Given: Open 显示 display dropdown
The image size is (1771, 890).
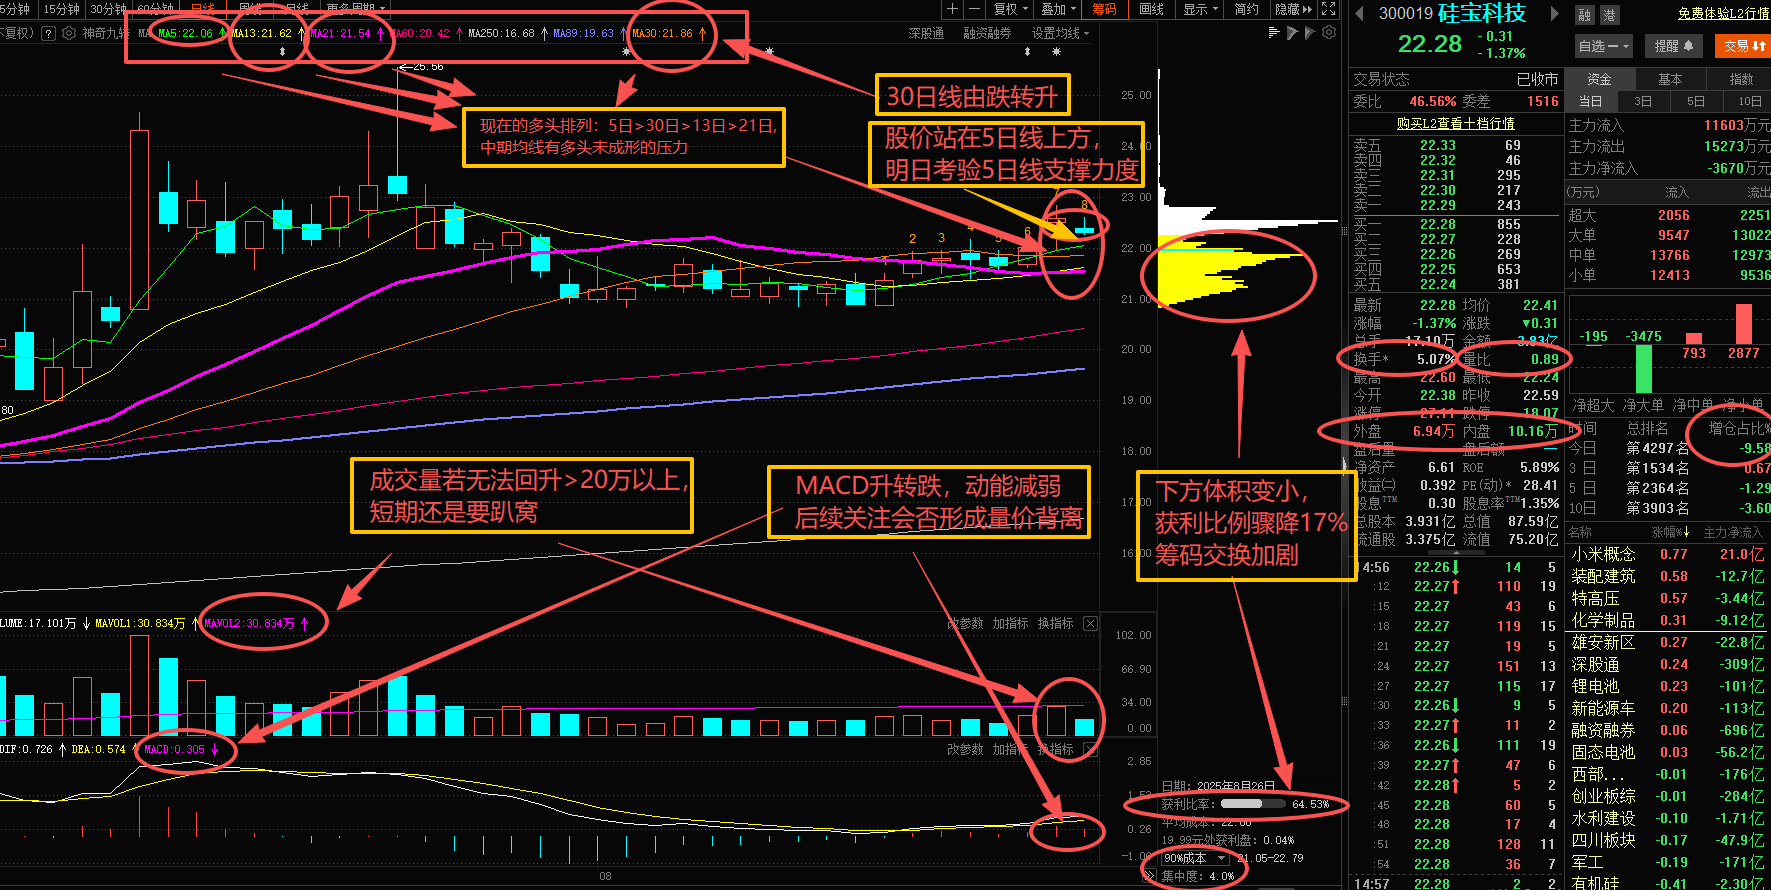Looking at the screenshot, I should 1200,9.
